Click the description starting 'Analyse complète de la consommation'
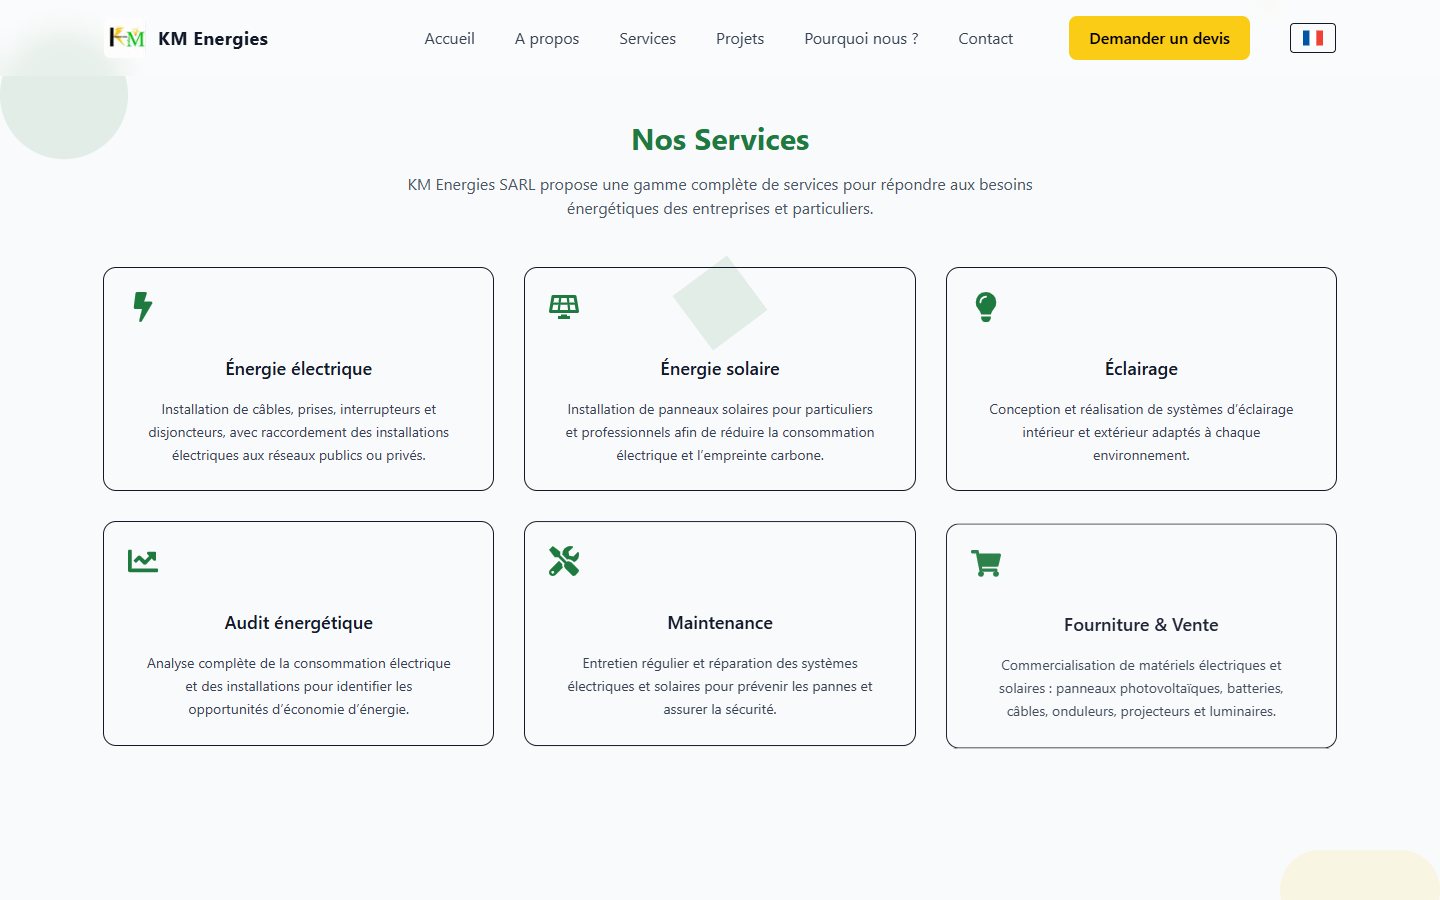 point(298,686)
